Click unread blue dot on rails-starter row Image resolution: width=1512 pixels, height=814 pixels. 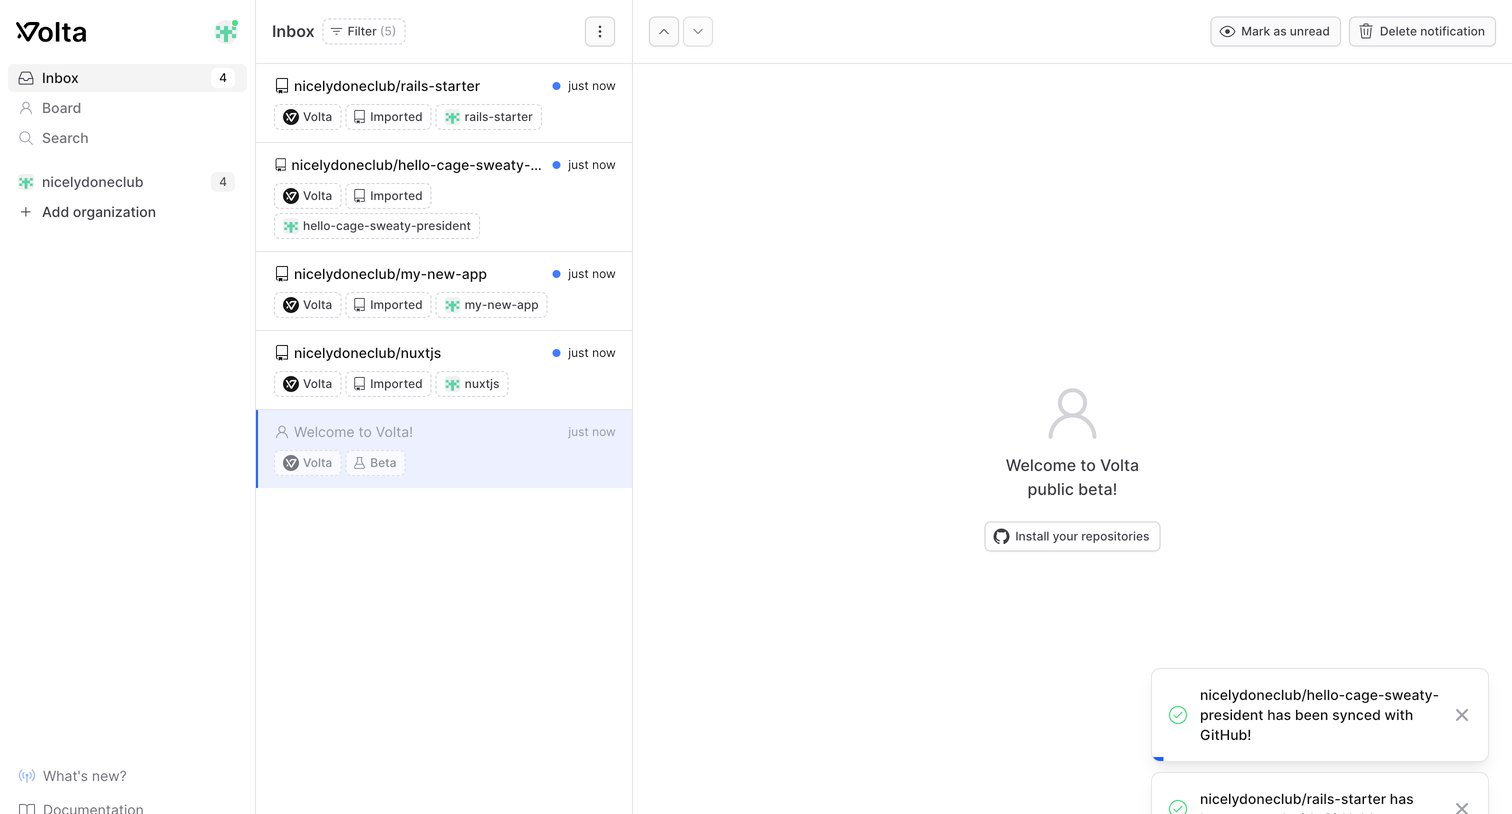[556, 86]
